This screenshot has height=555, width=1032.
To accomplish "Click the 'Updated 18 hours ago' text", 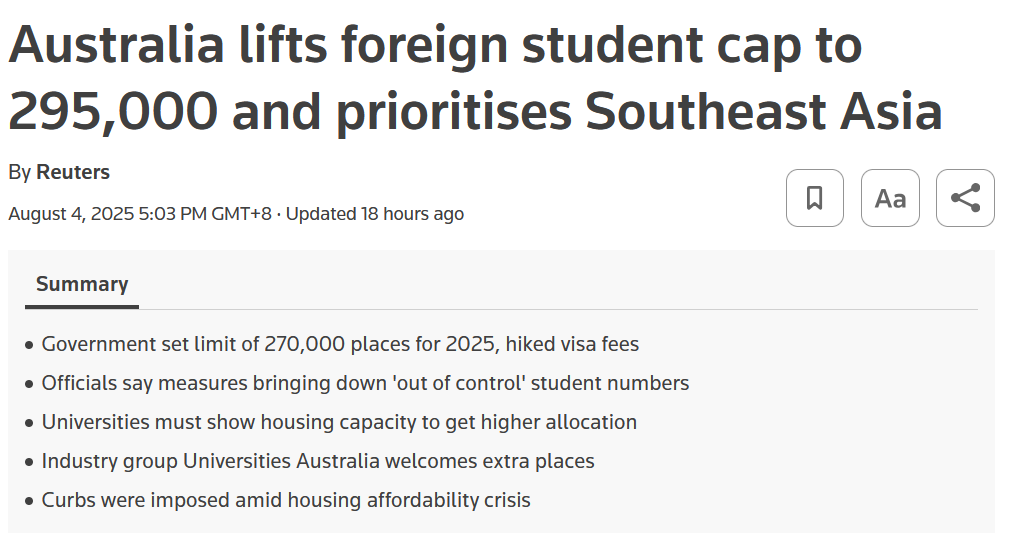I will tap(375, 214).
